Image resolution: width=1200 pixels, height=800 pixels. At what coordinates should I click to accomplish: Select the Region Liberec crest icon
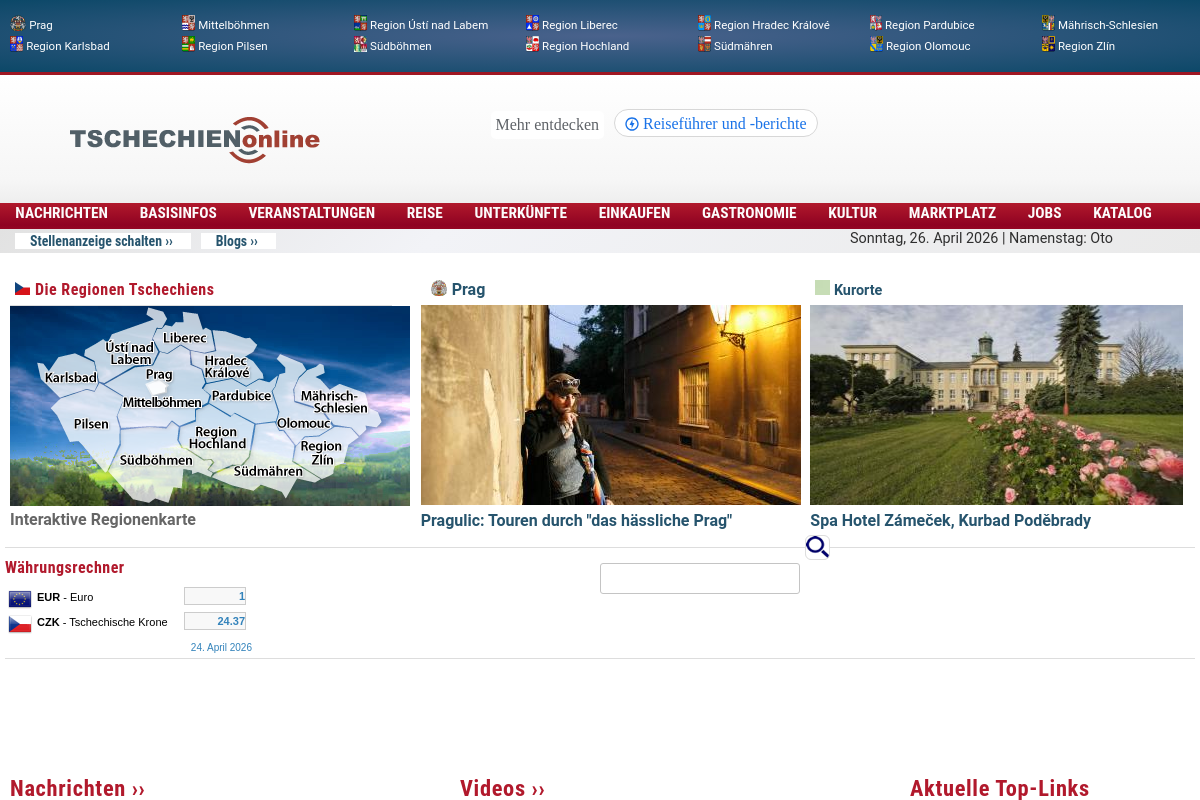(531, 21)
